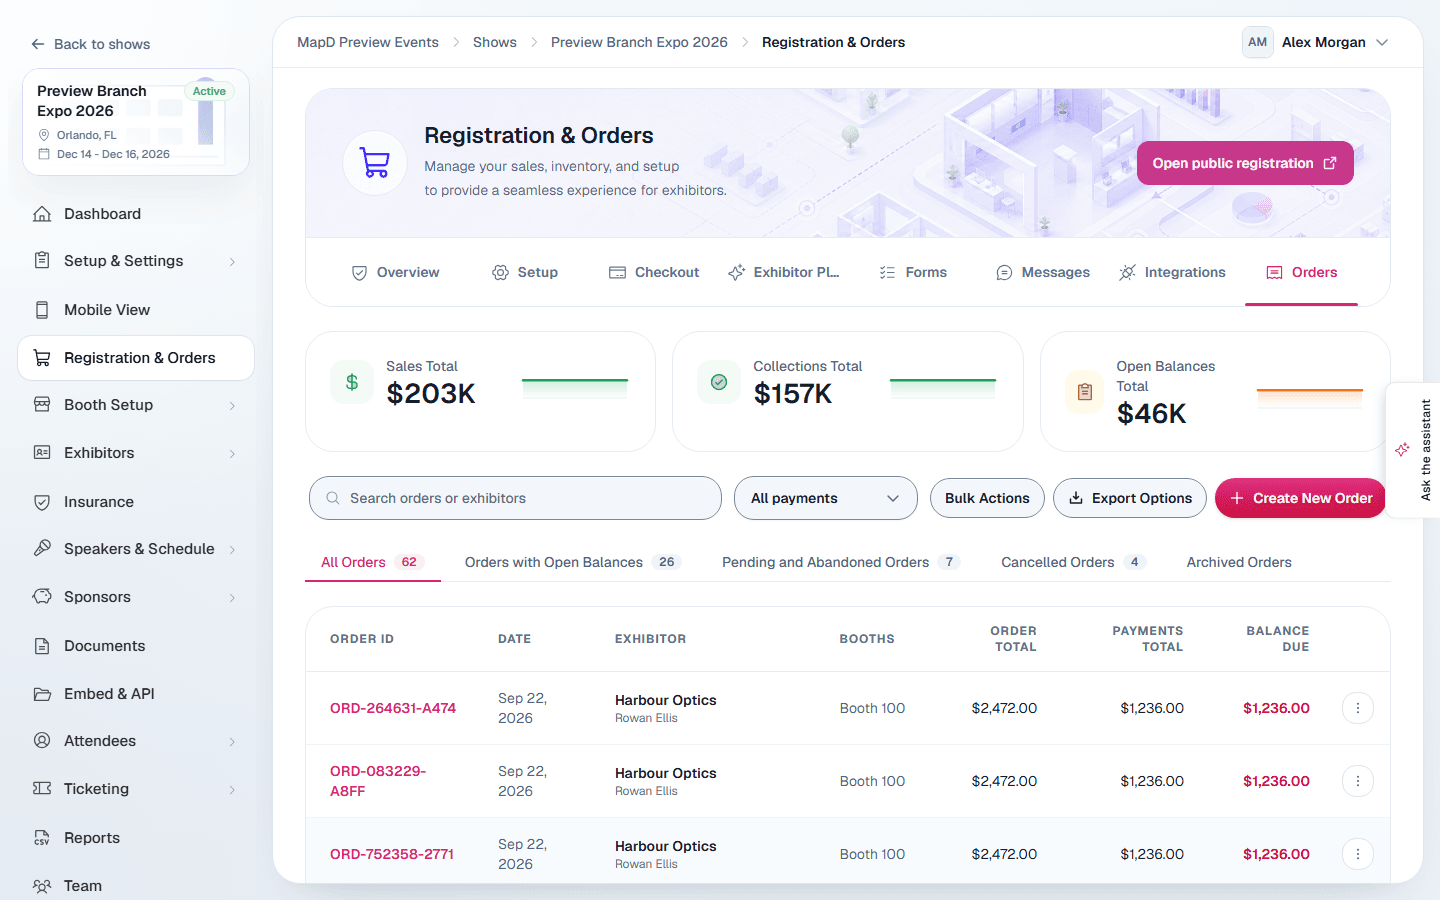Click the Search orders or exhibitors field
Viewport: 1440px width, 900px height.
pos(515,498)
